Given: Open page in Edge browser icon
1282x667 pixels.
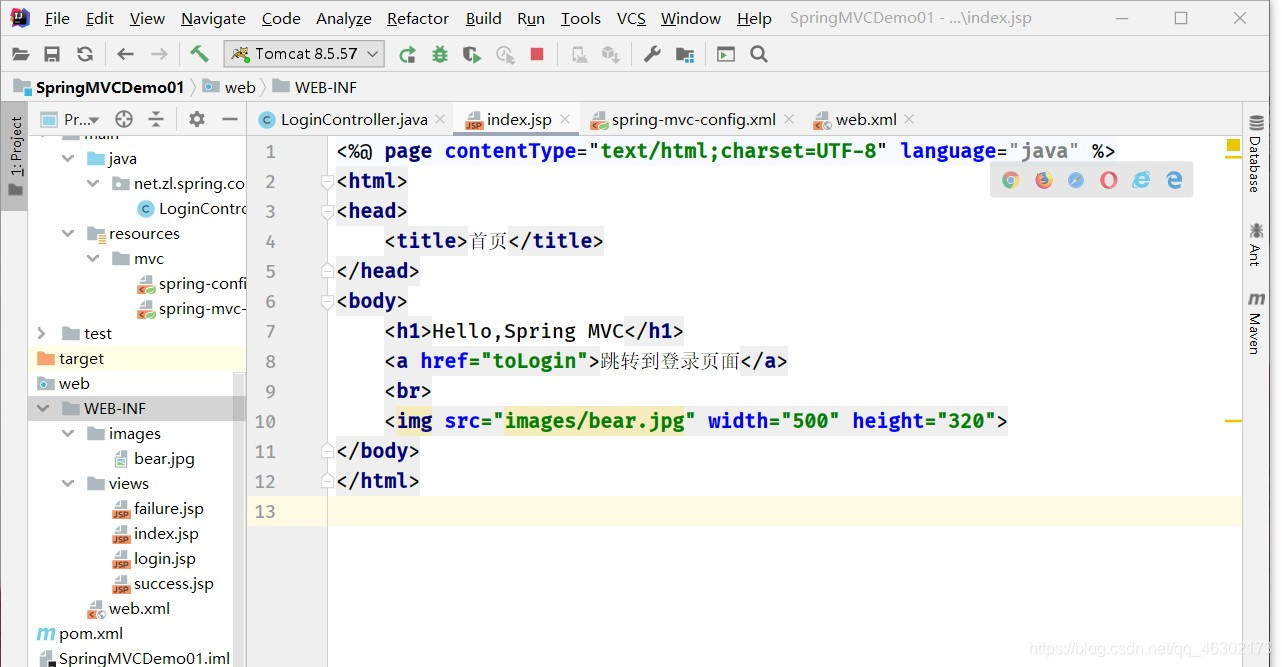Looking at the screenshot, I should coord(1174,180).
